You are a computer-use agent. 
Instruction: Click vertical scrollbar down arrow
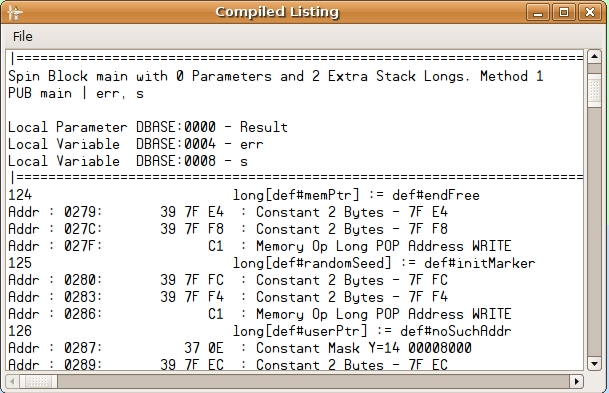[x=594, y=364]
